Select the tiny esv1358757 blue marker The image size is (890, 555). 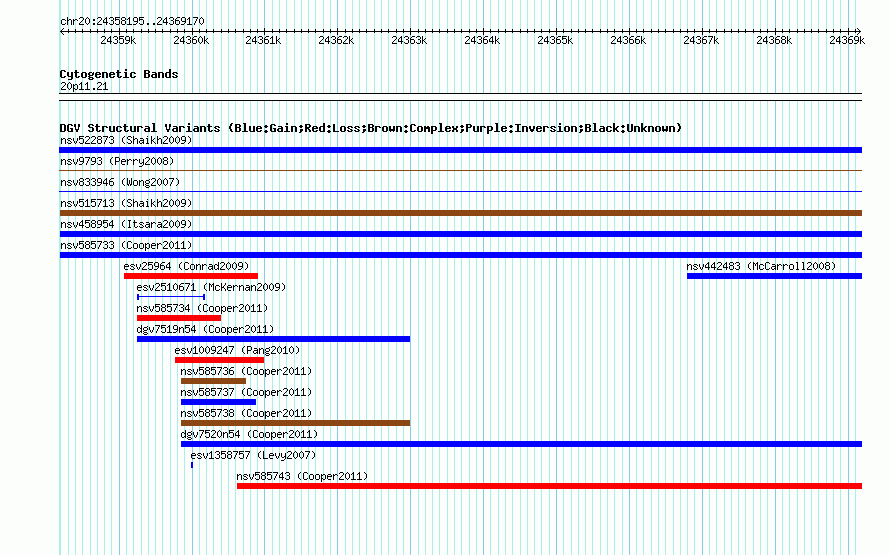tap(192, 465)
